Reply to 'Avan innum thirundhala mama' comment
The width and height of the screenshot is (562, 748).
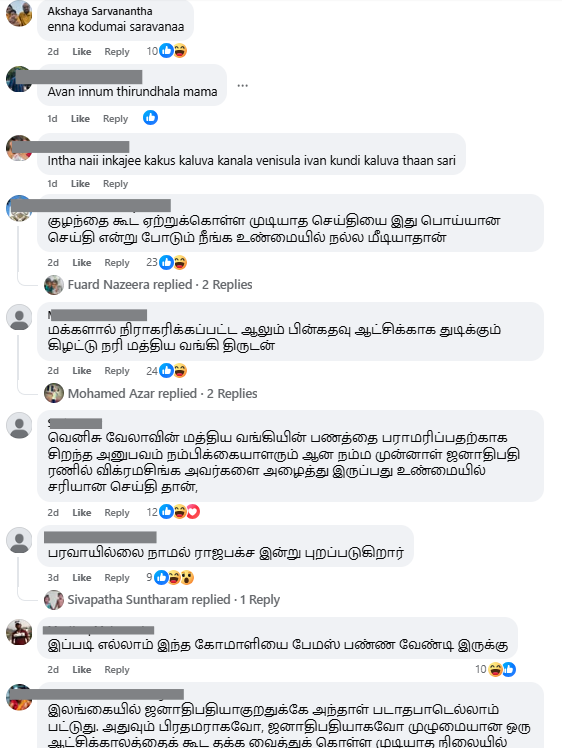tap(115, 118)
